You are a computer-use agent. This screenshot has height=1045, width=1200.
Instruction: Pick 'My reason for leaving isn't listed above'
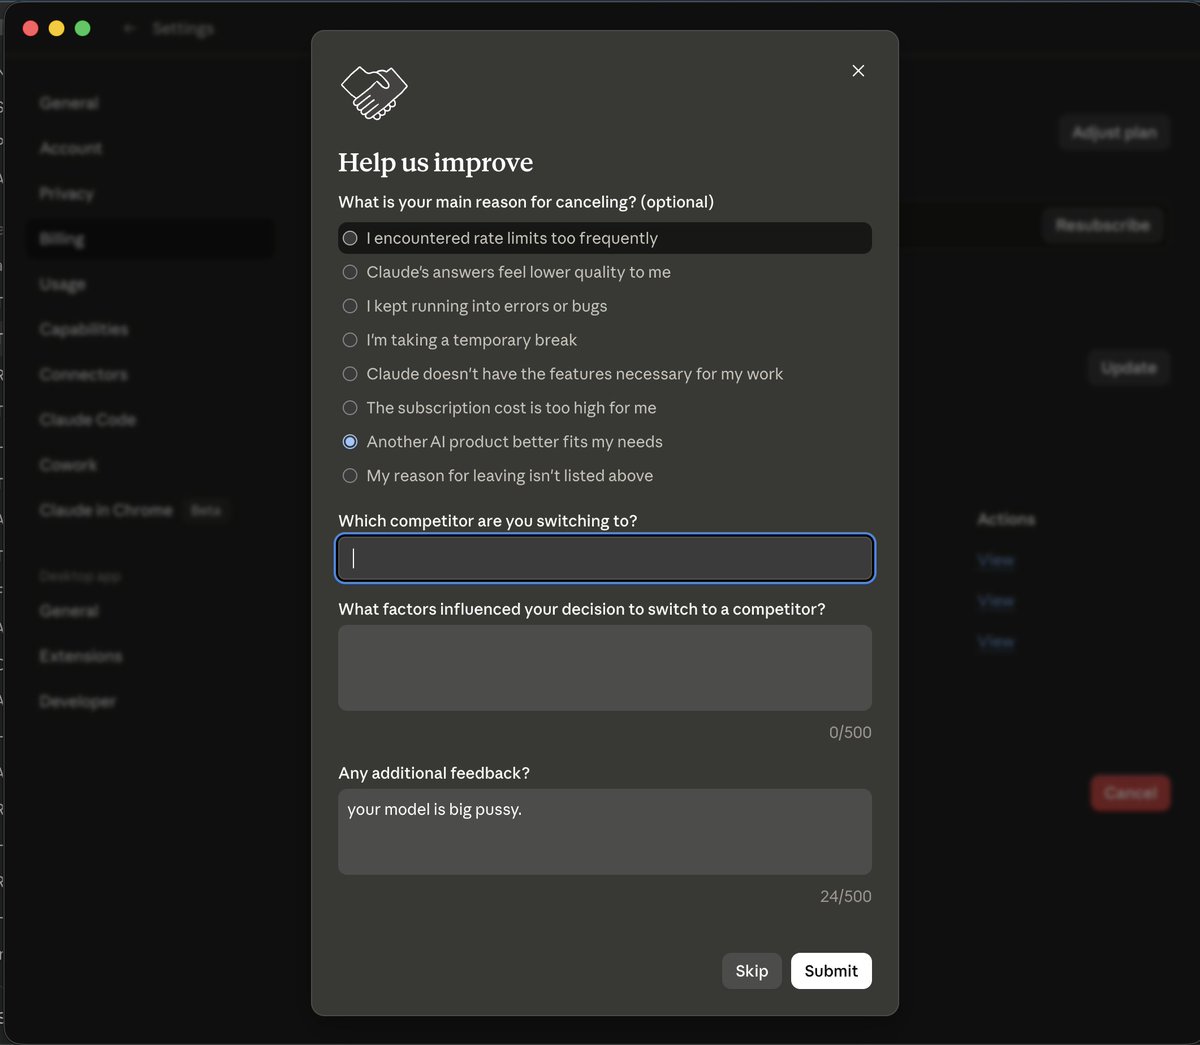pyautogui.click(x=498, y=476)
